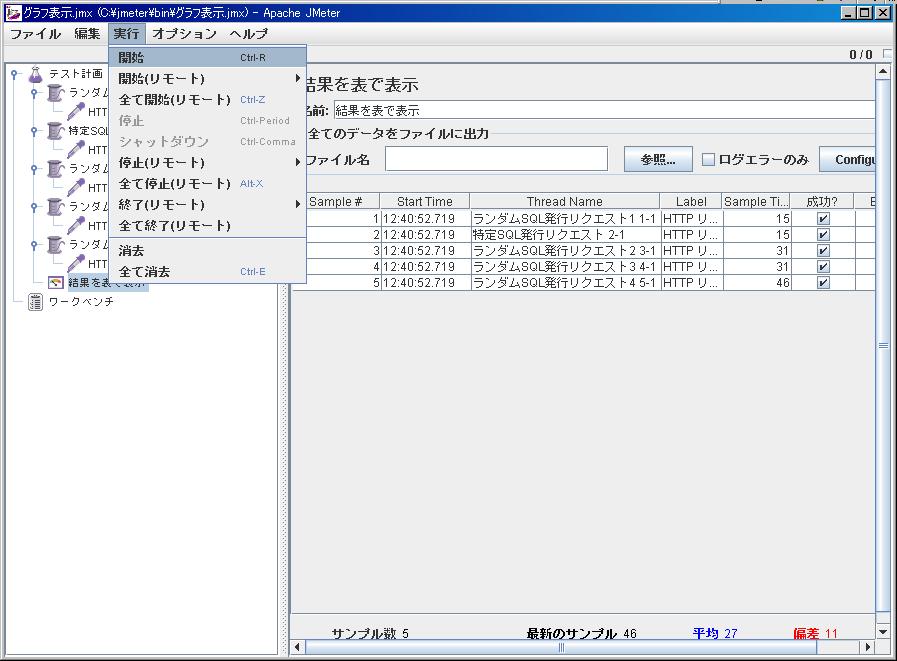Expand the 停止(リモート) submenu

[x=207, y=163]
